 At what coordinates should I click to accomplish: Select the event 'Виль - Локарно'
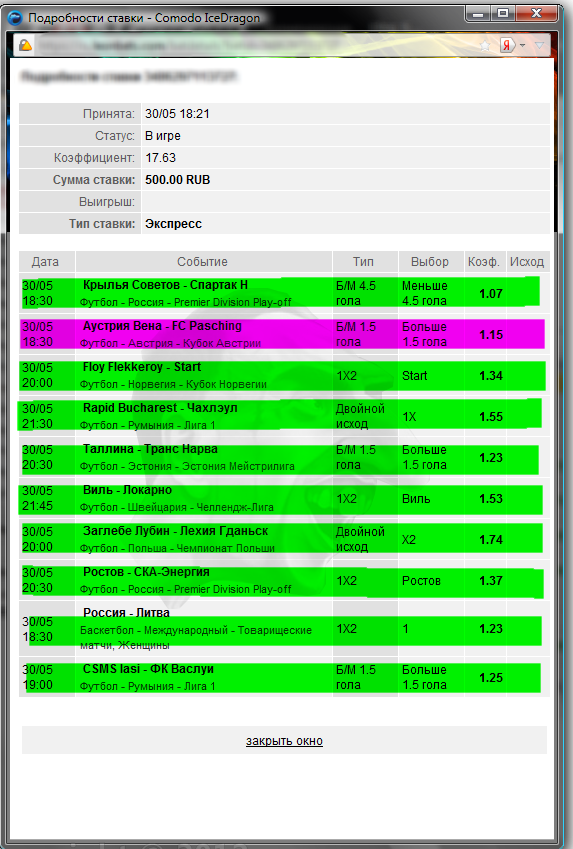(x=127, y=490)
